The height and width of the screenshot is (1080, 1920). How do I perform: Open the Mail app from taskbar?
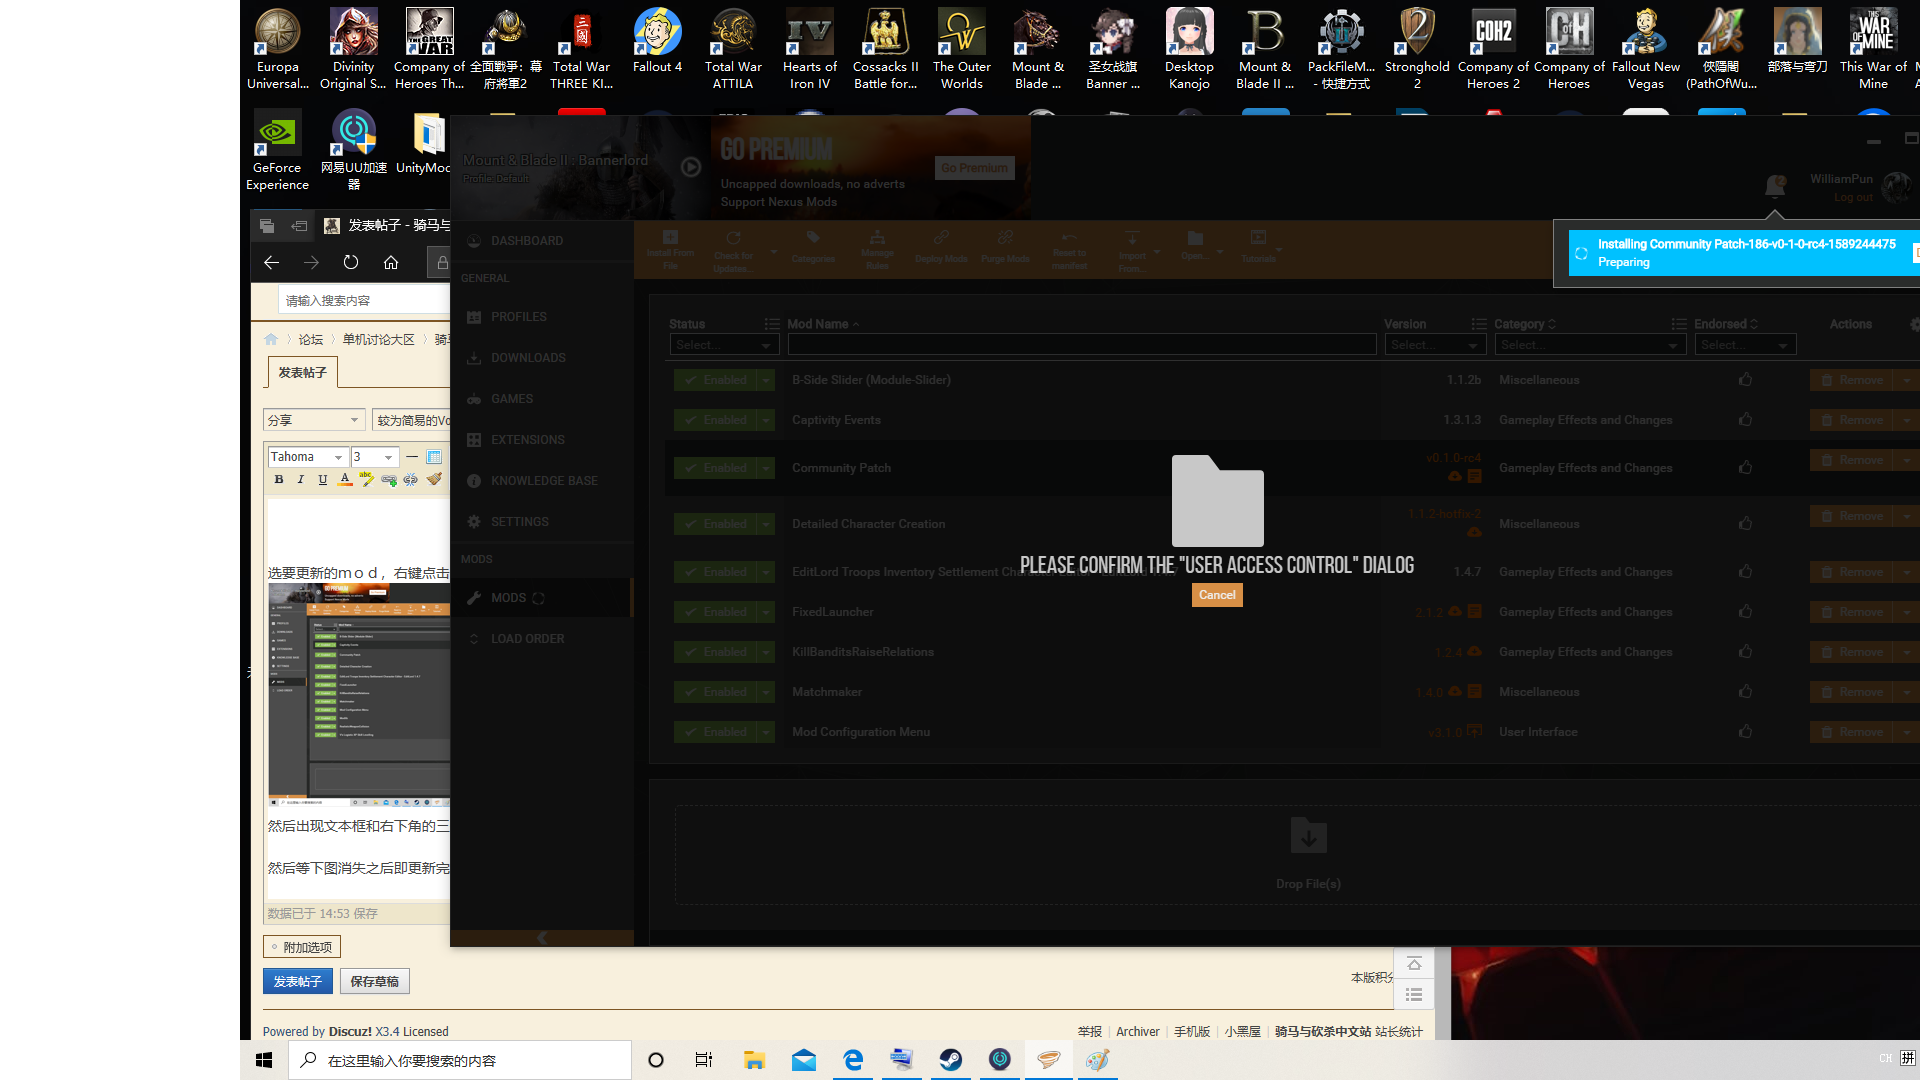point(804,1060)
